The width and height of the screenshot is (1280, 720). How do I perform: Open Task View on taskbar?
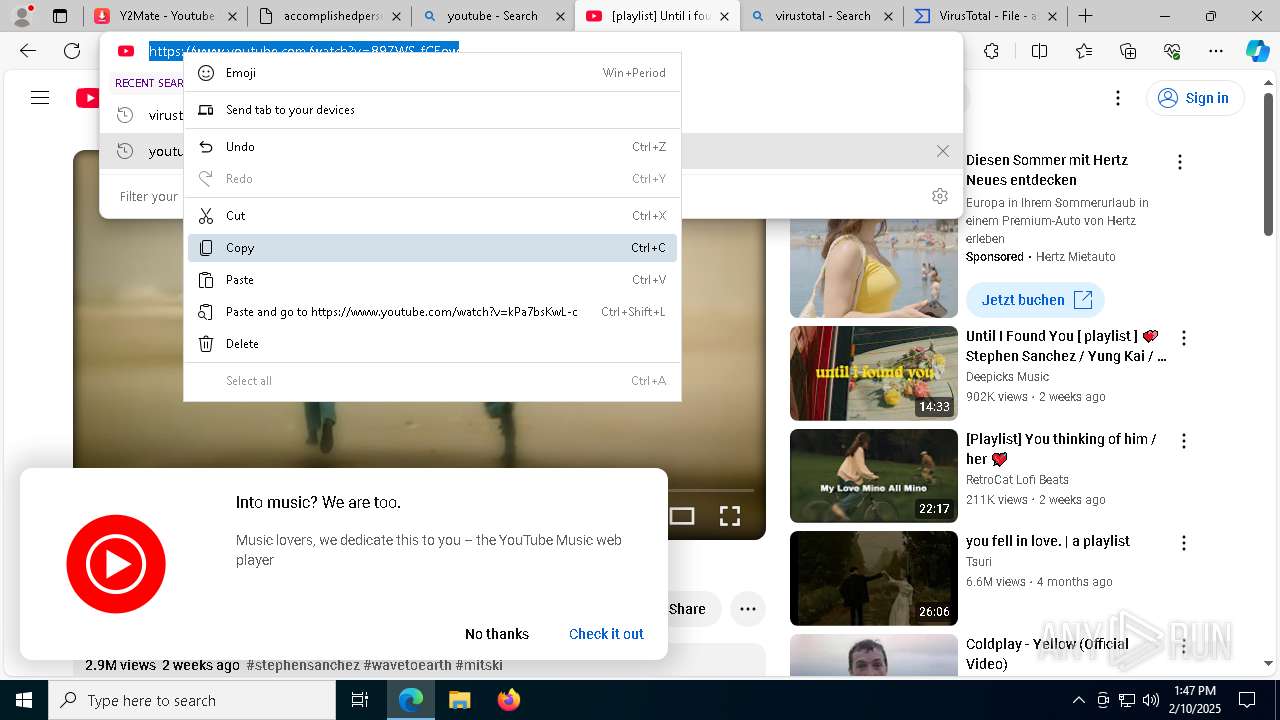point(360,700)
